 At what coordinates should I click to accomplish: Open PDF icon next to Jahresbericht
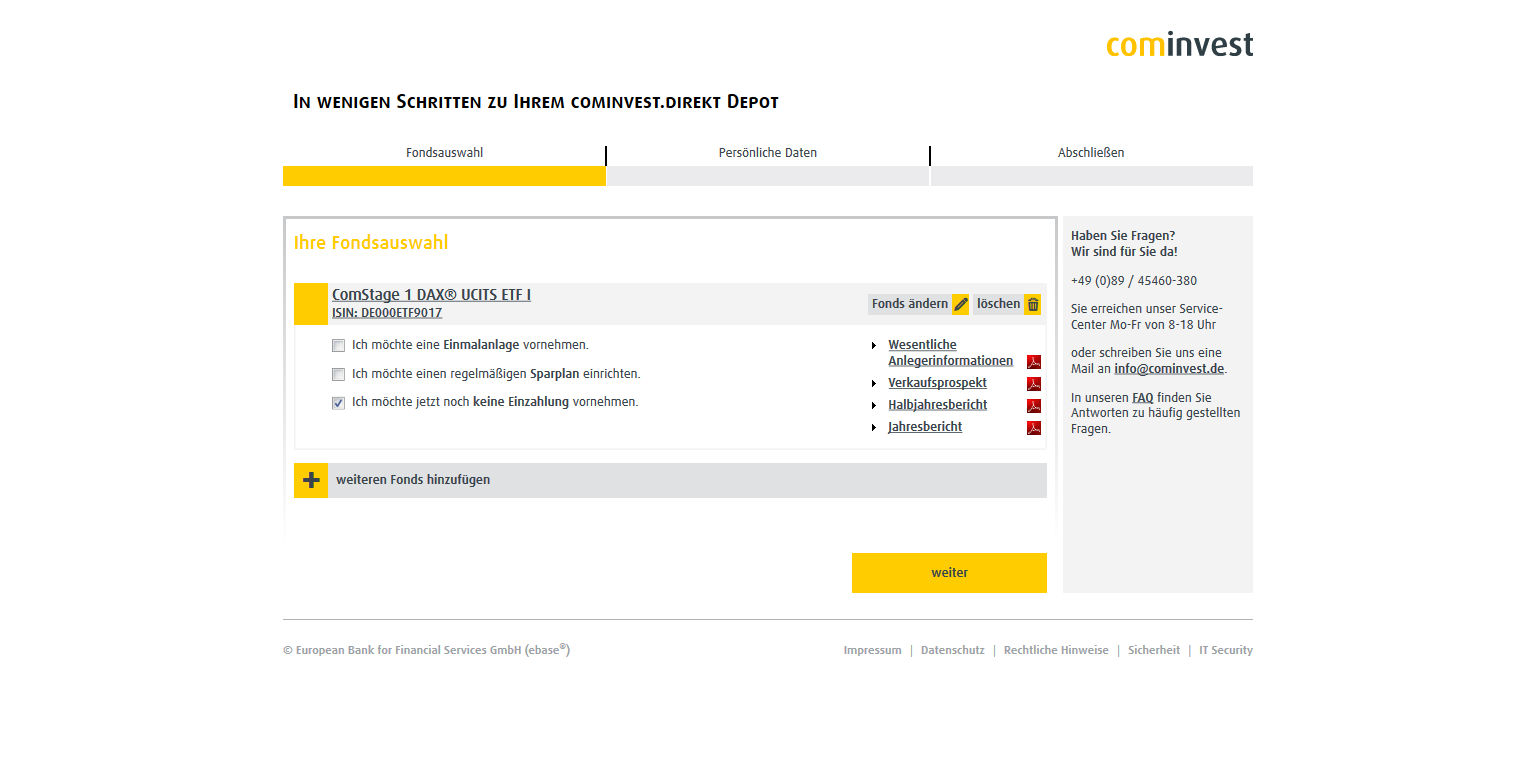tap(1034, 428)
